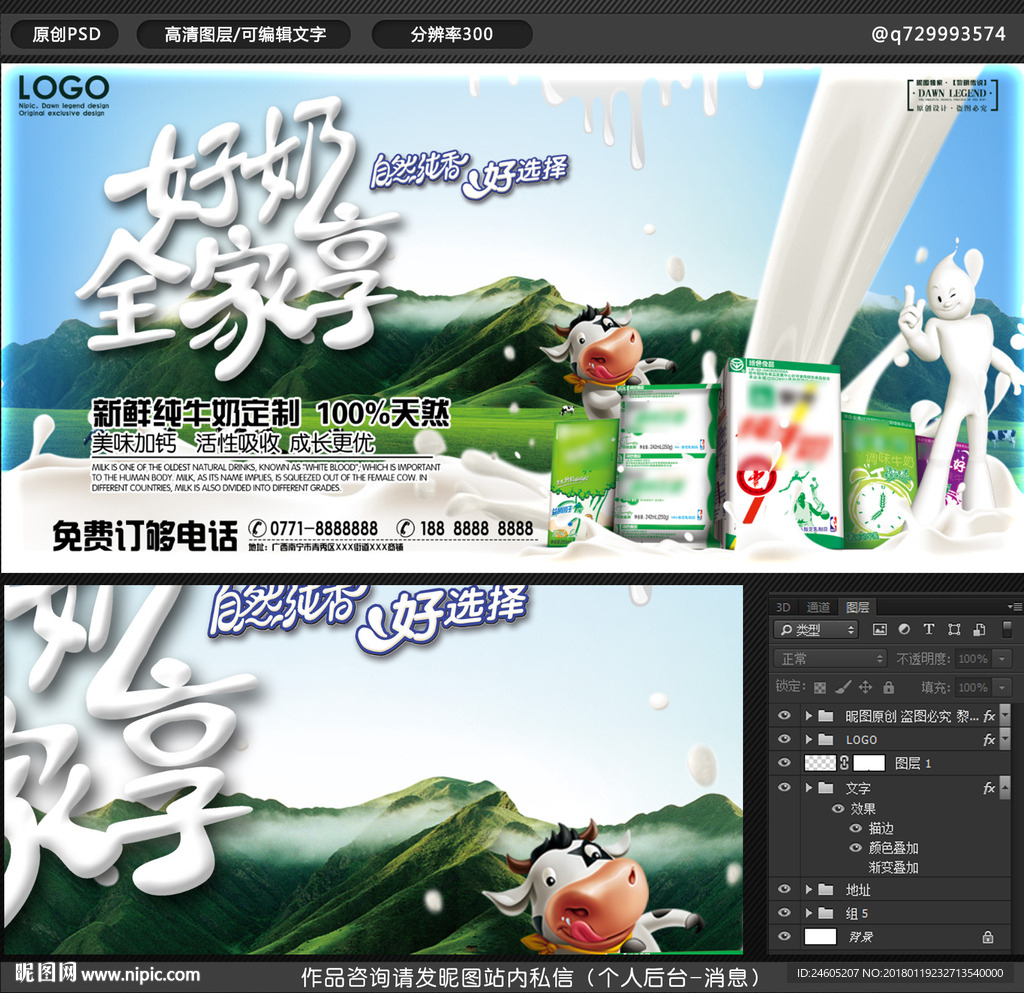The height and width of the screenshot is (993, 1024).
Task: Hide the 文字 group
Action: (x=784, y=787)
